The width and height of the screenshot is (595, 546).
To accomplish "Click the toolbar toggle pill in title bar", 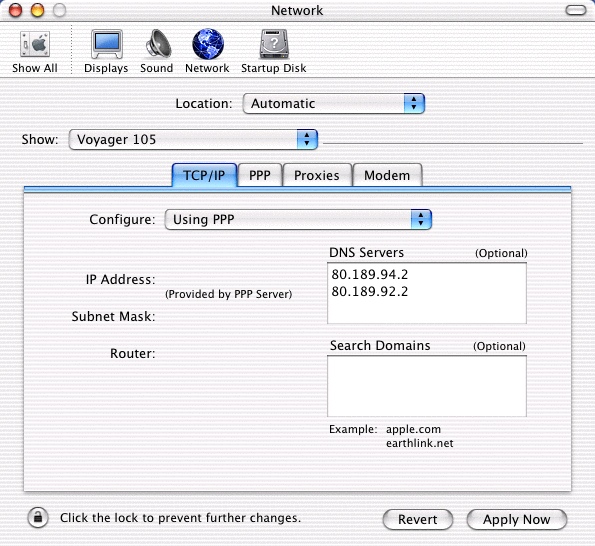I will [x=576, y=10].
